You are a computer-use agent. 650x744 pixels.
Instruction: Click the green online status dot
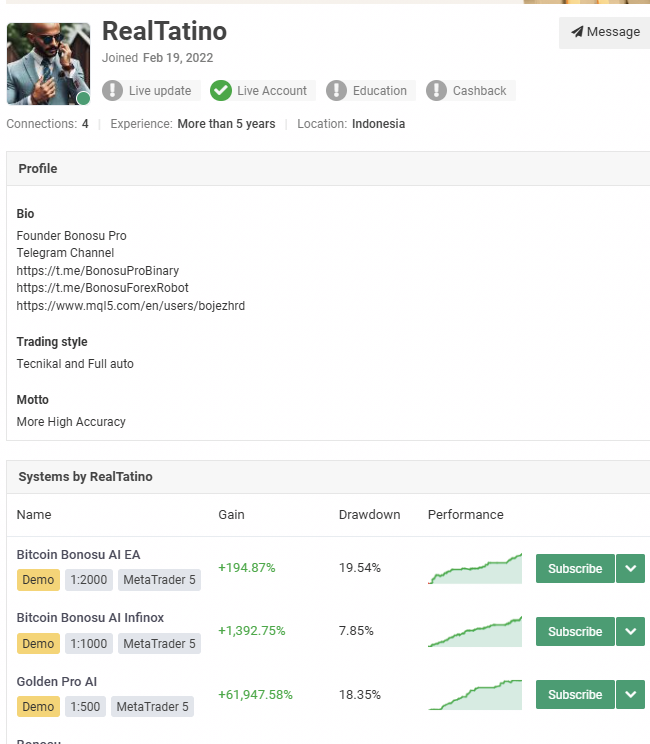tap(83, 98)
